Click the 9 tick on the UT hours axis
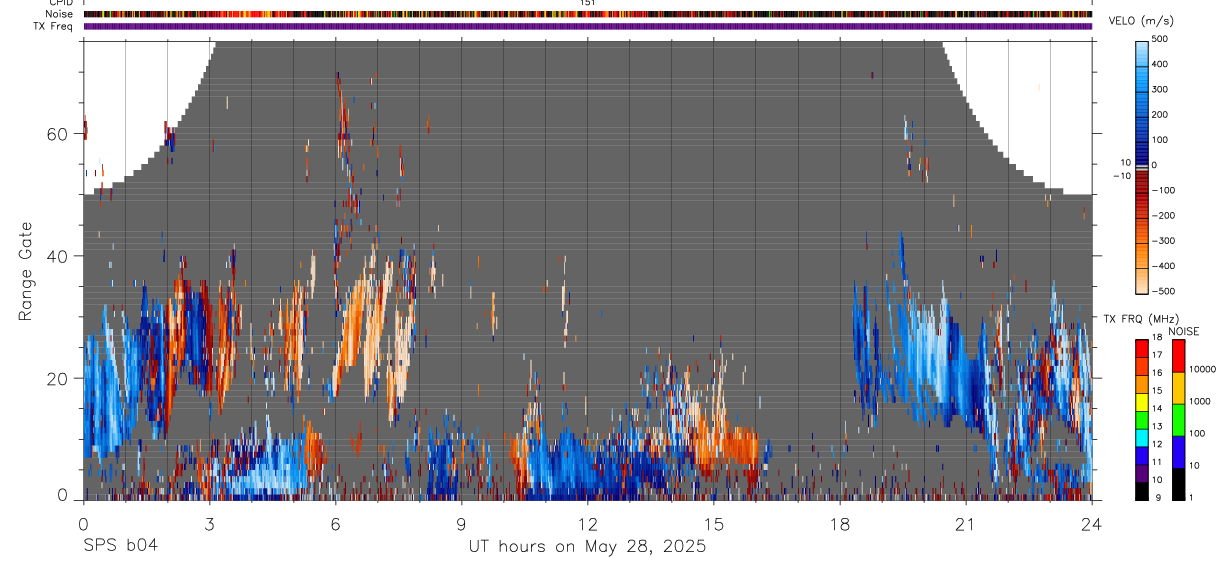Screen dimensions: 1228x567 [x=461, y=523]
